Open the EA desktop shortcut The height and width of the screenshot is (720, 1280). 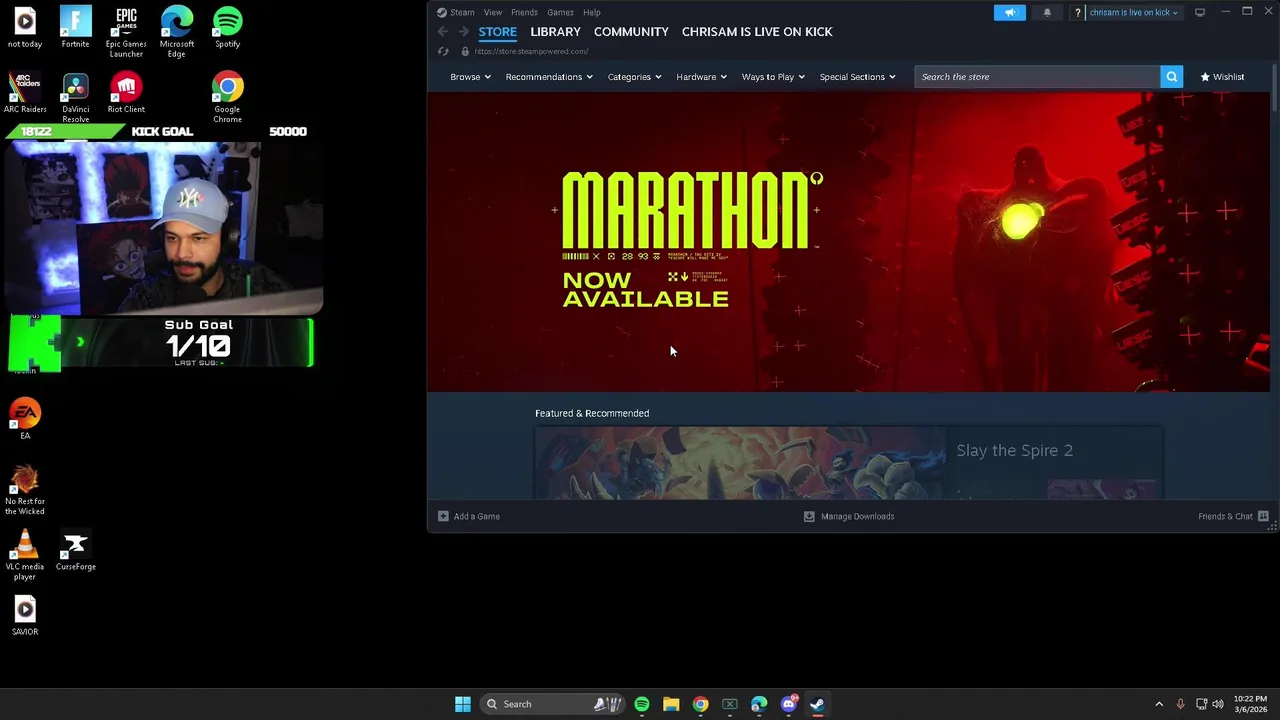point(25,419)
